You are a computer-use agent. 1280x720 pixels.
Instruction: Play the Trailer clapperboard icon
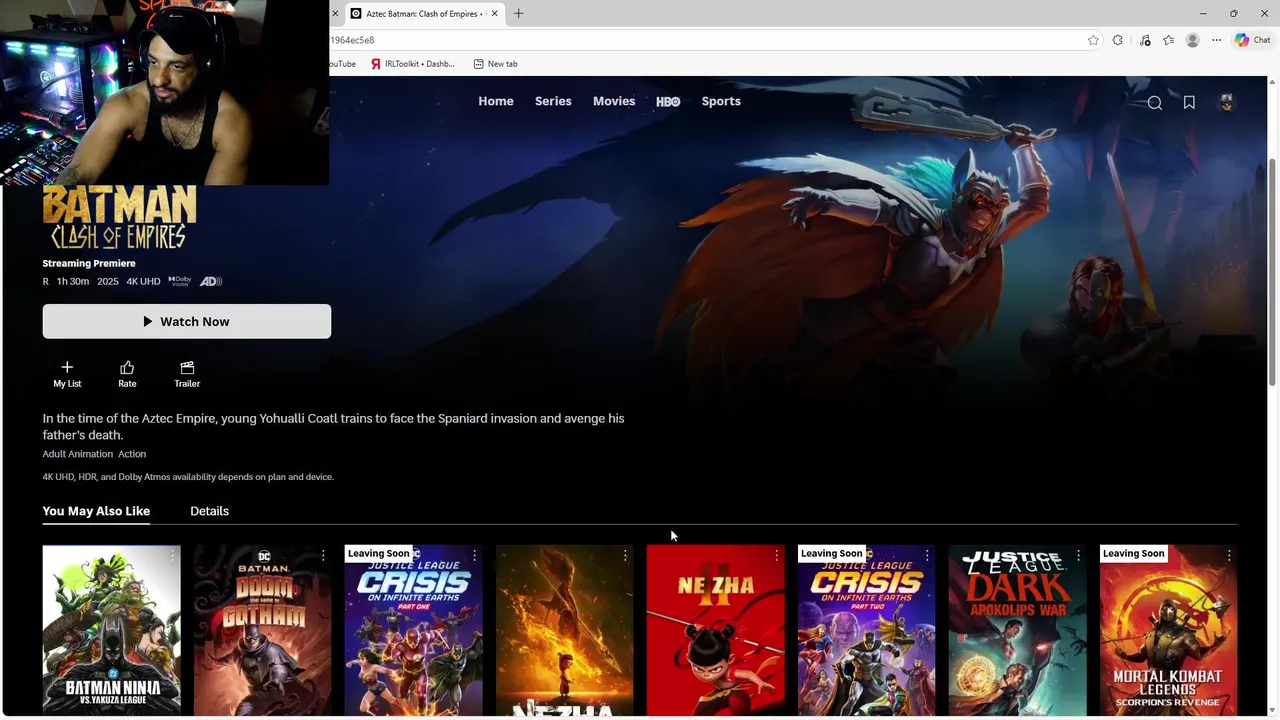pyautogui.click(x=187, y=374)
